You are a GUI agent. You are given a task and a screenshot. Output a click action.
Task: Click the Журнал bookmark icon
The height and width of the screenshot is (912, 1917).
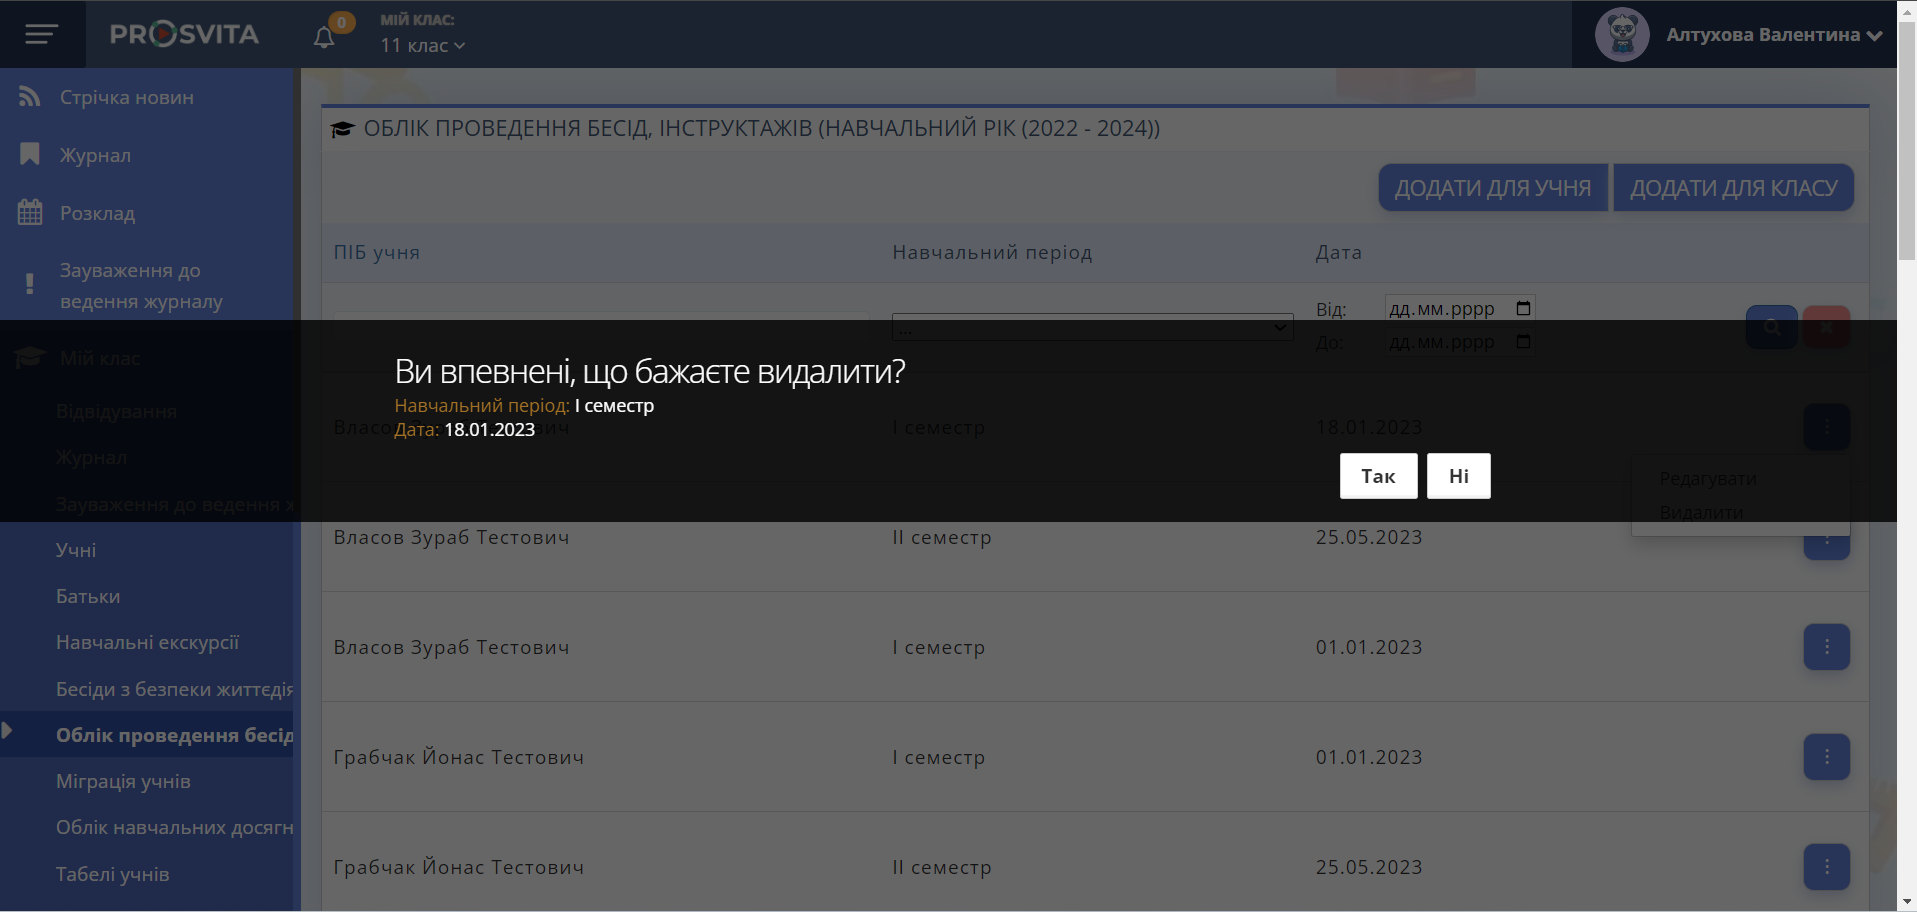(30, 155)
